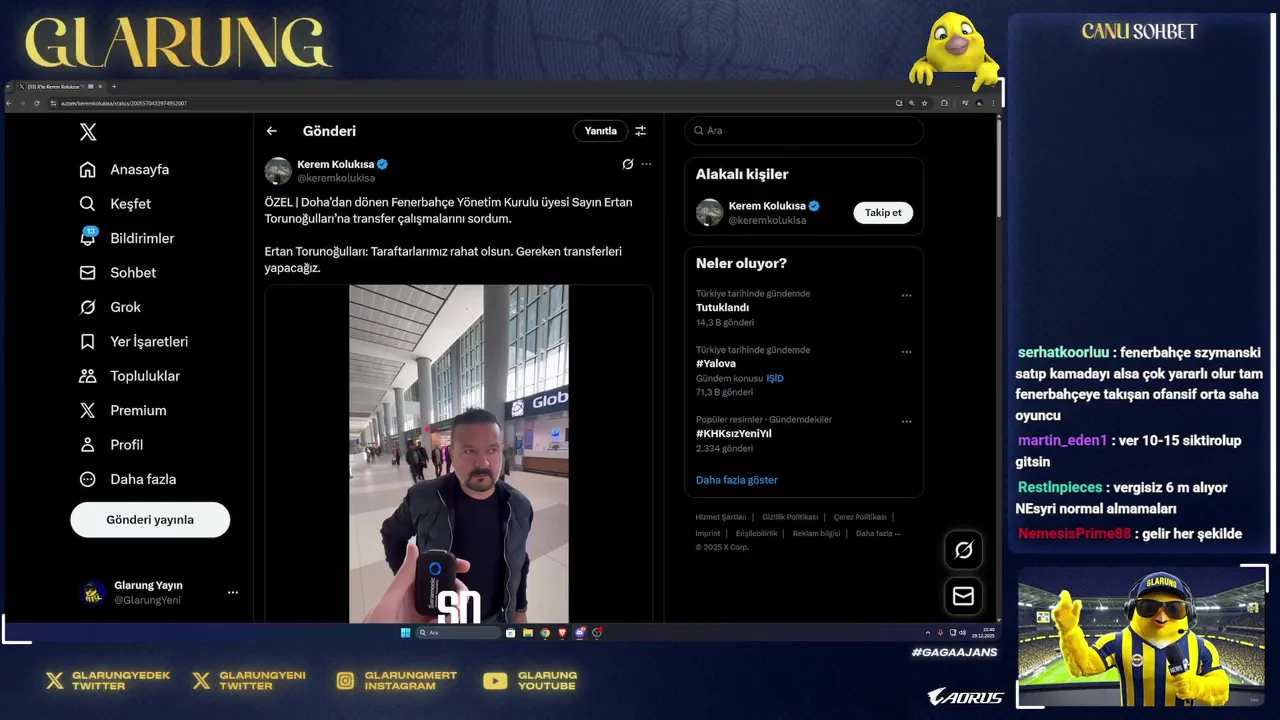The height and width of the screenshot is (720, 1280).
Task: Focus the Ara search field
Action: (805, 131)
